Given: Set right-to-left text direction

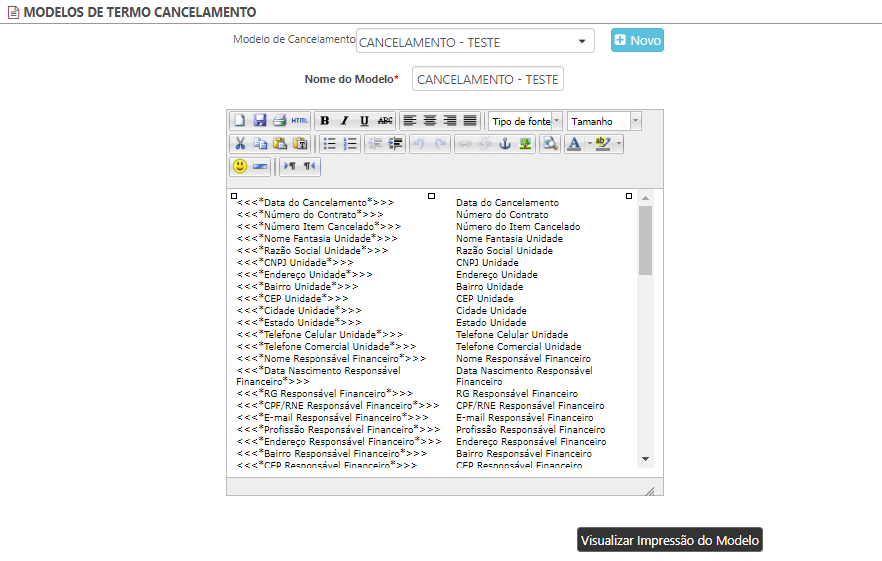Looking at the screenshot, I should click(x=309, y=166).
